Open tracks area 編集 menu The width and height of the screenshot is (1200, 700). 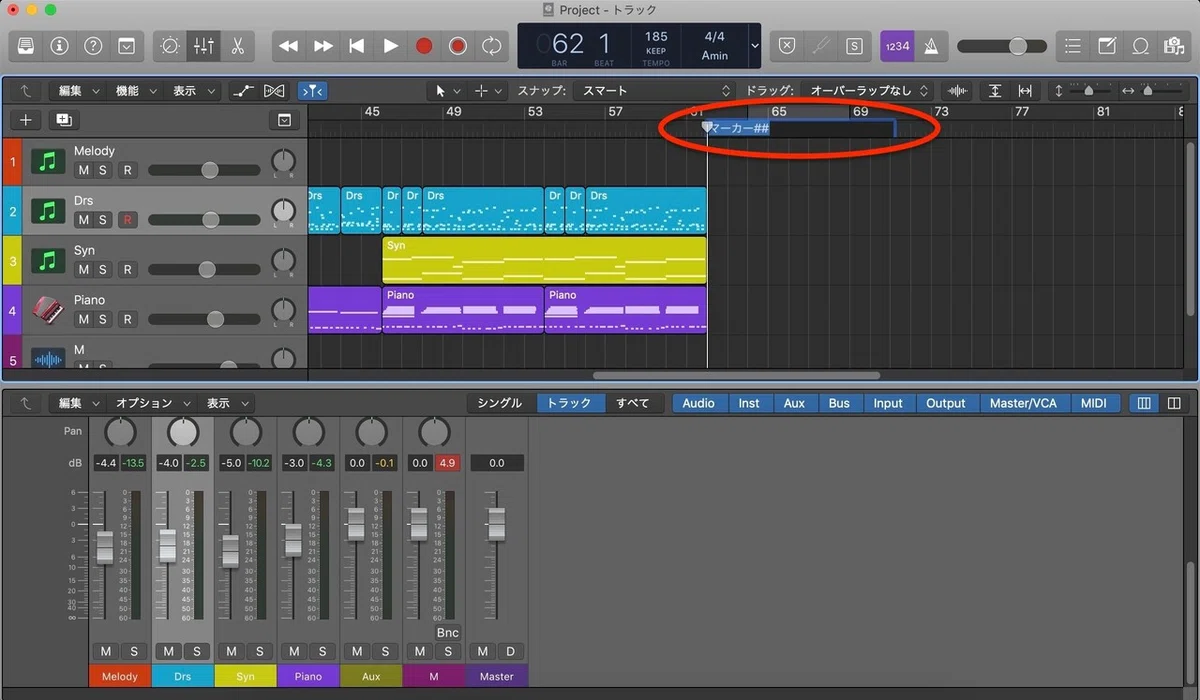[77, 91]
